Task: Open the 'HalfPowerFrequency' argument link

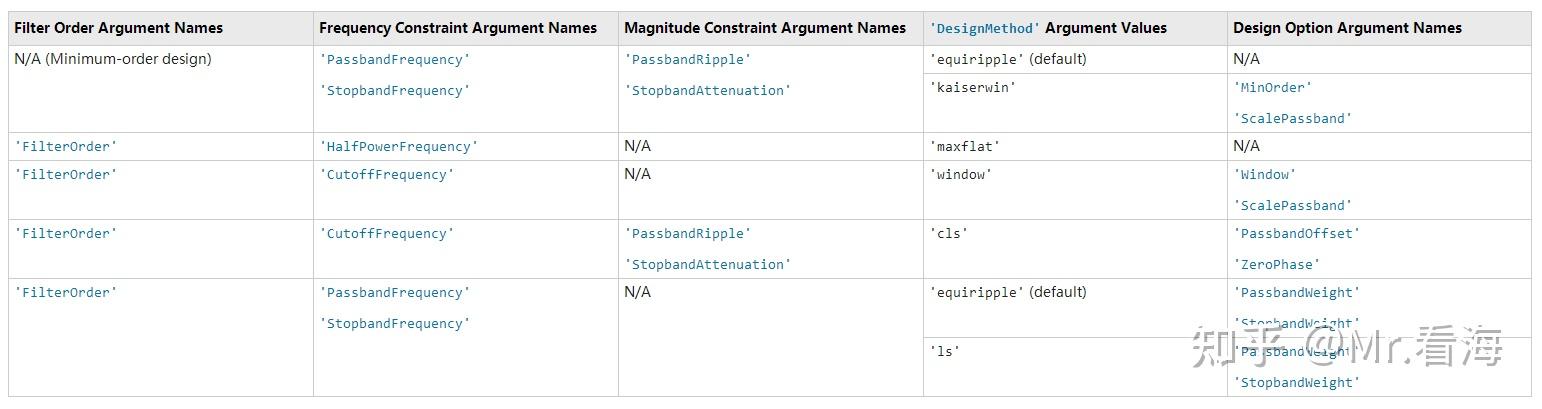Action: coord(398,146)
